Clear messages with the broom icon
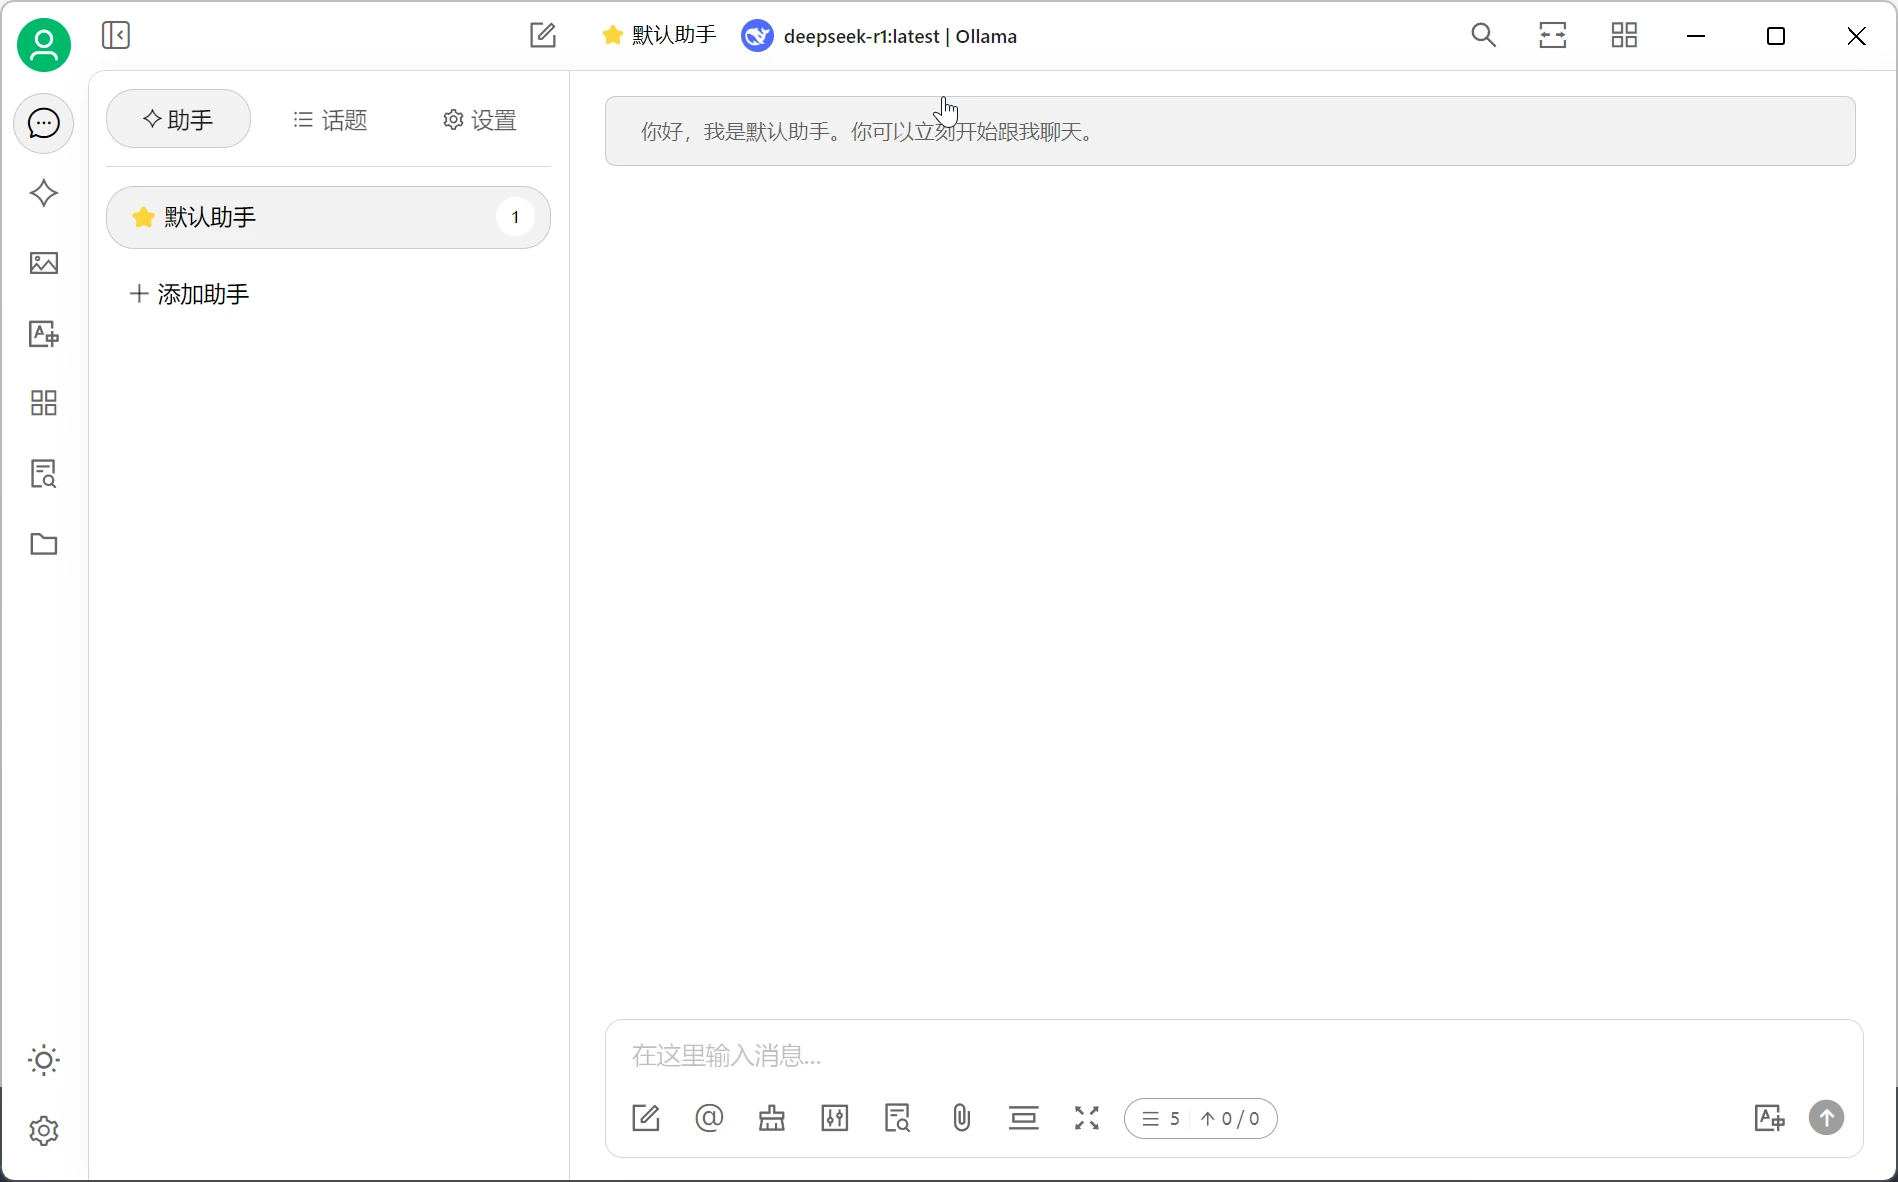1898x1182 pixels. tap(772, 1118)
